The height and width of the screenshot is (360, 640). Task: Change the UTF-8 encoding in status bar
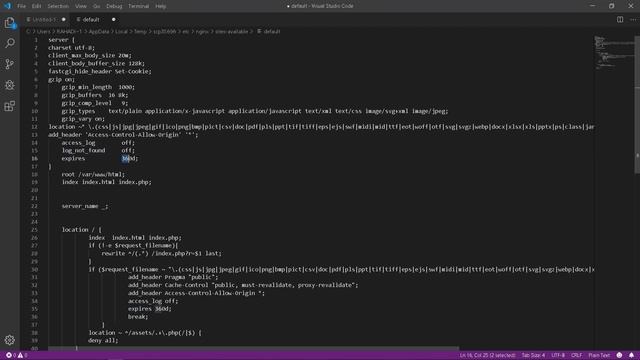click(x=558, y=355)
